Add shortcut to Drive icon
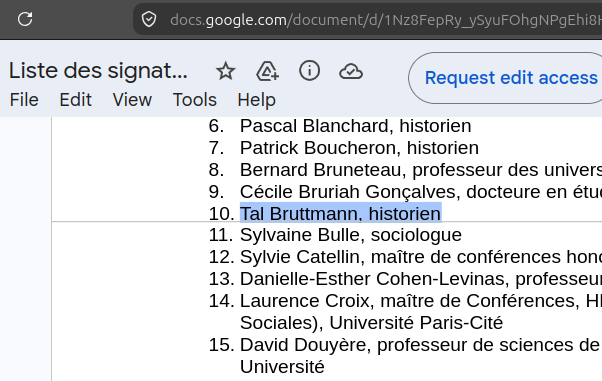This screenshot has height=381, width=602. pos(267,71)
